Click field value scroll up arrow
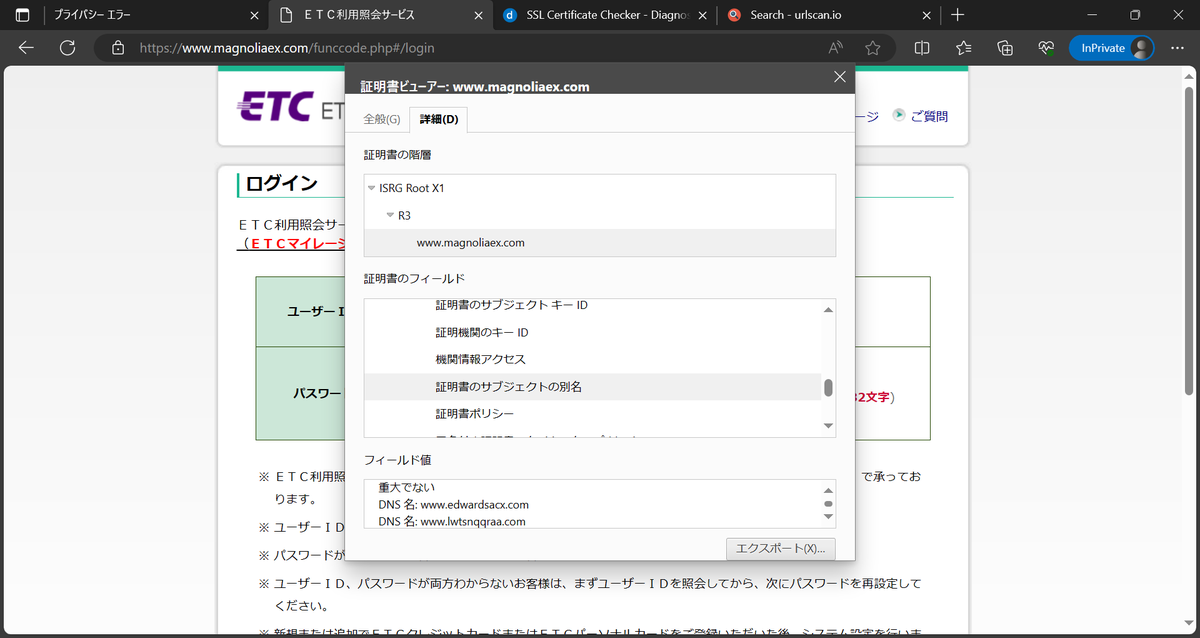 [x=828, y=490]
